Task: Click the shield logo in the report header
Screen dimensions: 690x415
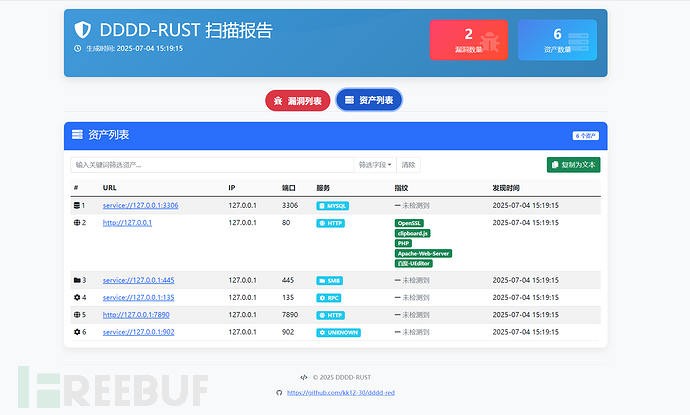Action: [x=84, y=31]
